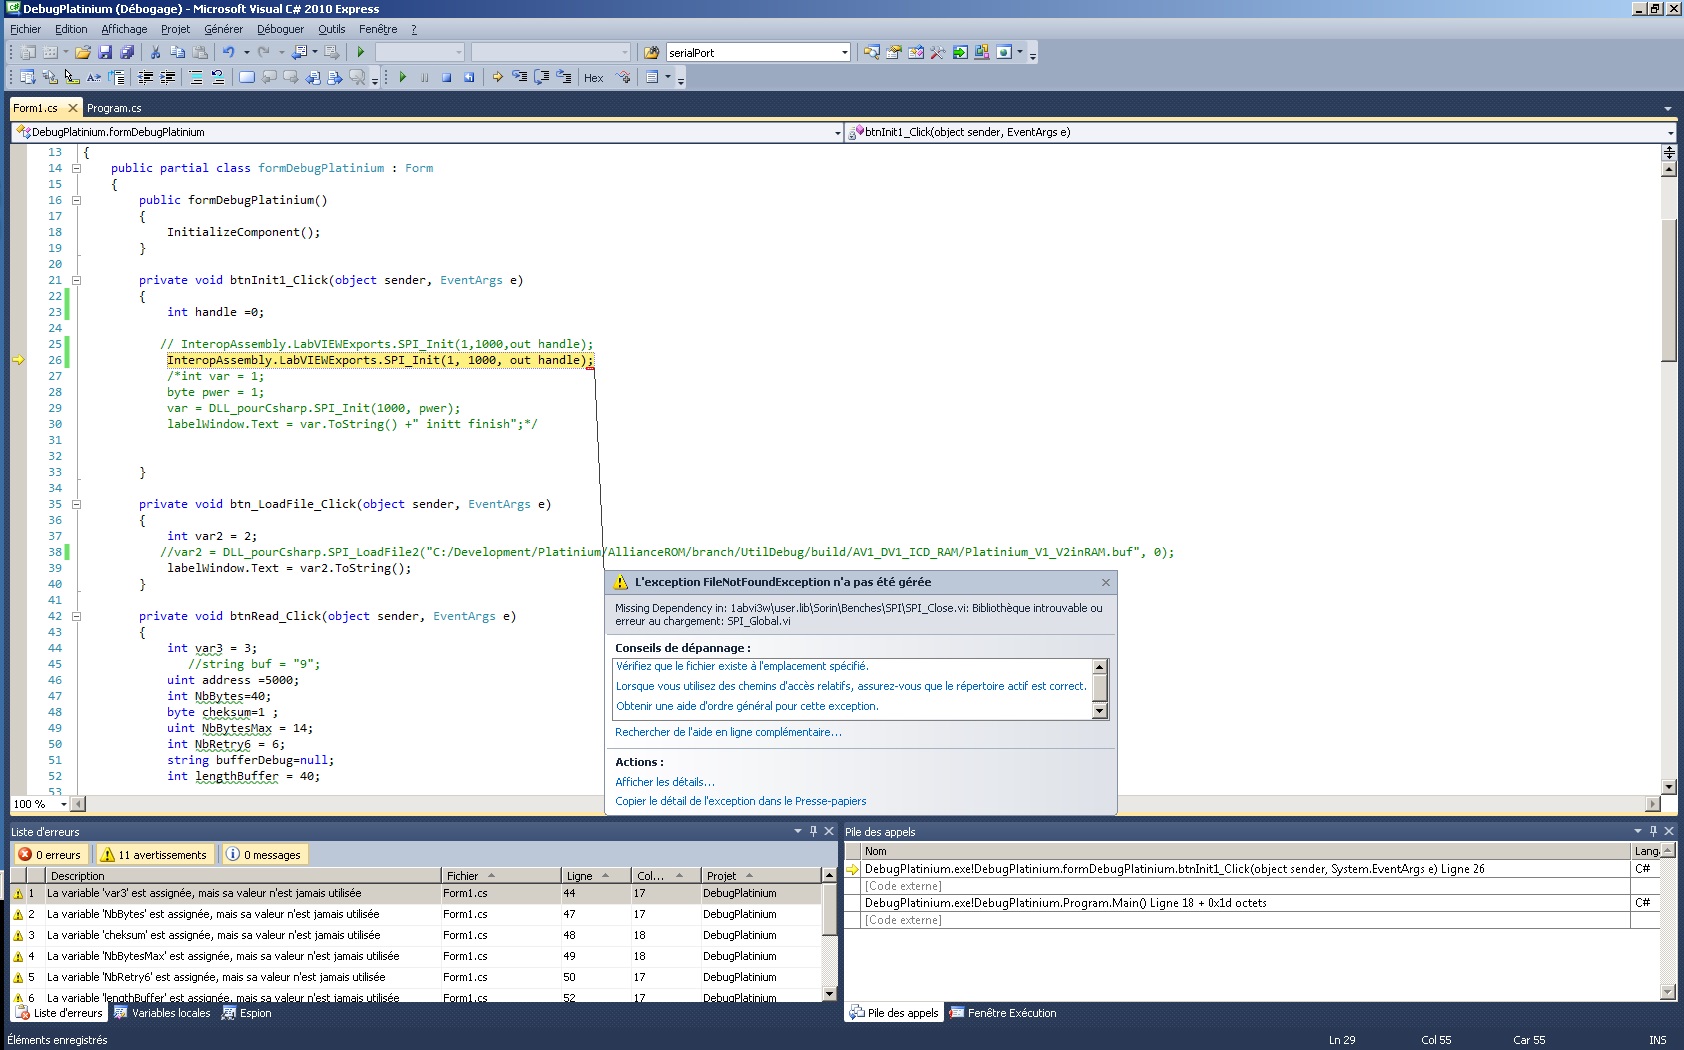1684x1050 pixels.
Task: Sort error list by Description column
Action: click(243, 876)
